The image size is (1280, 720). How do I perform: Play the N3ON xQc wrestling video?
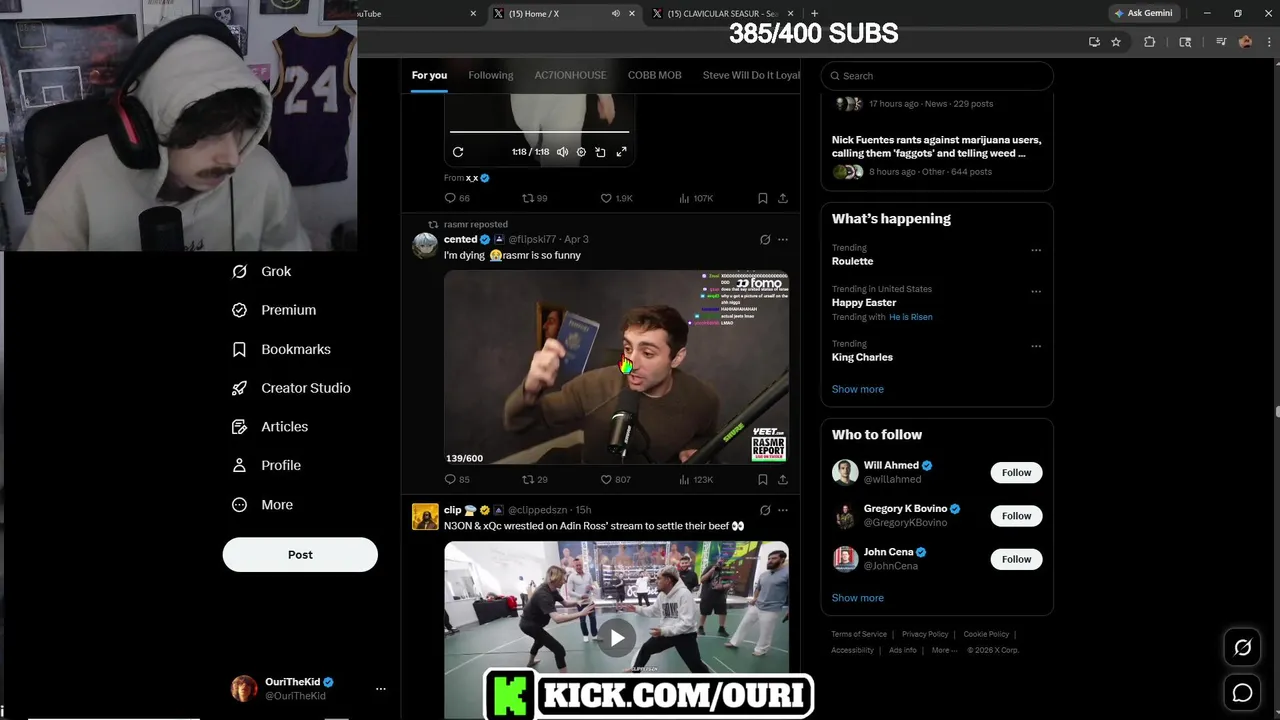617,638
